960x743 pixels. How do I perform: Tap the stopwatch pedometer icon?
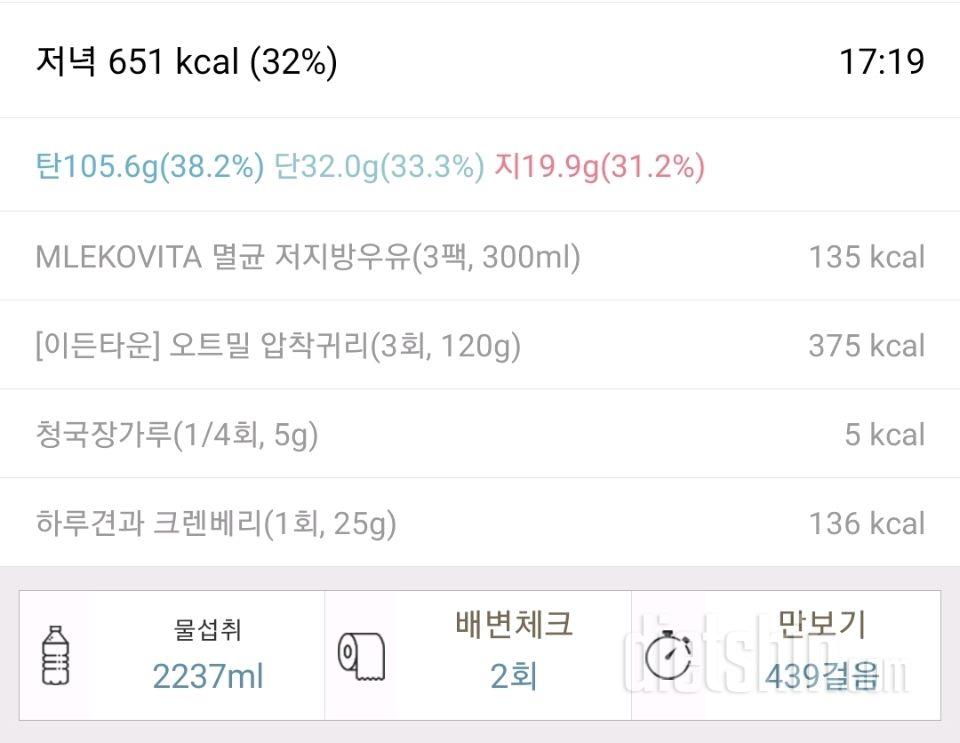667,655
